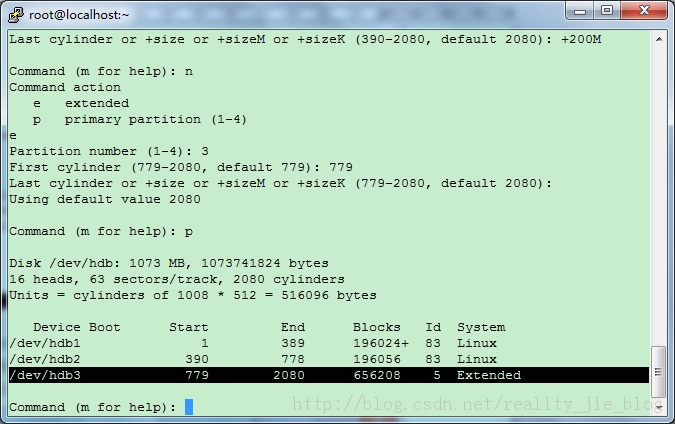Click the scrollbar down arrow
The width and height of the screenshot is (675, 424).
click(659, 406)
